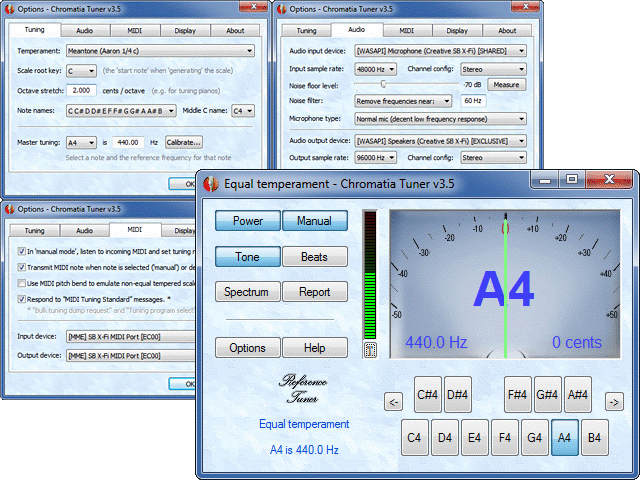Open the Temperament dropdown showing Meantone
This screenshot has width=640, height=480.
click(x=160, y=51)
